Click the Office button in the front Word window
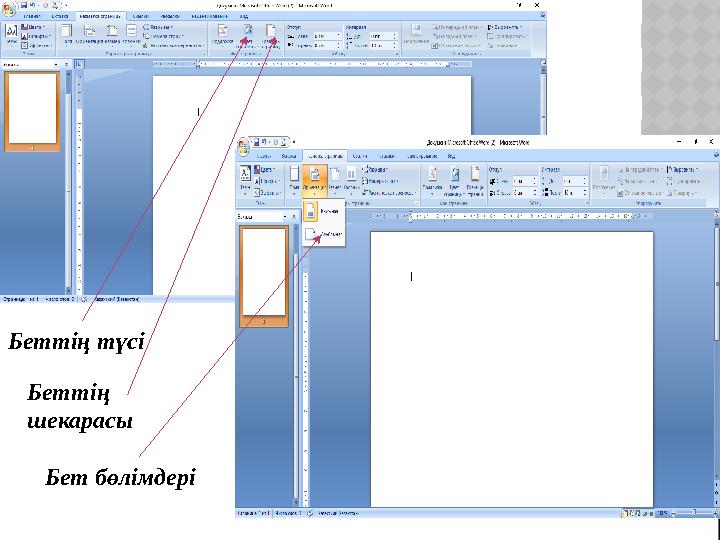 click(244, 146)
